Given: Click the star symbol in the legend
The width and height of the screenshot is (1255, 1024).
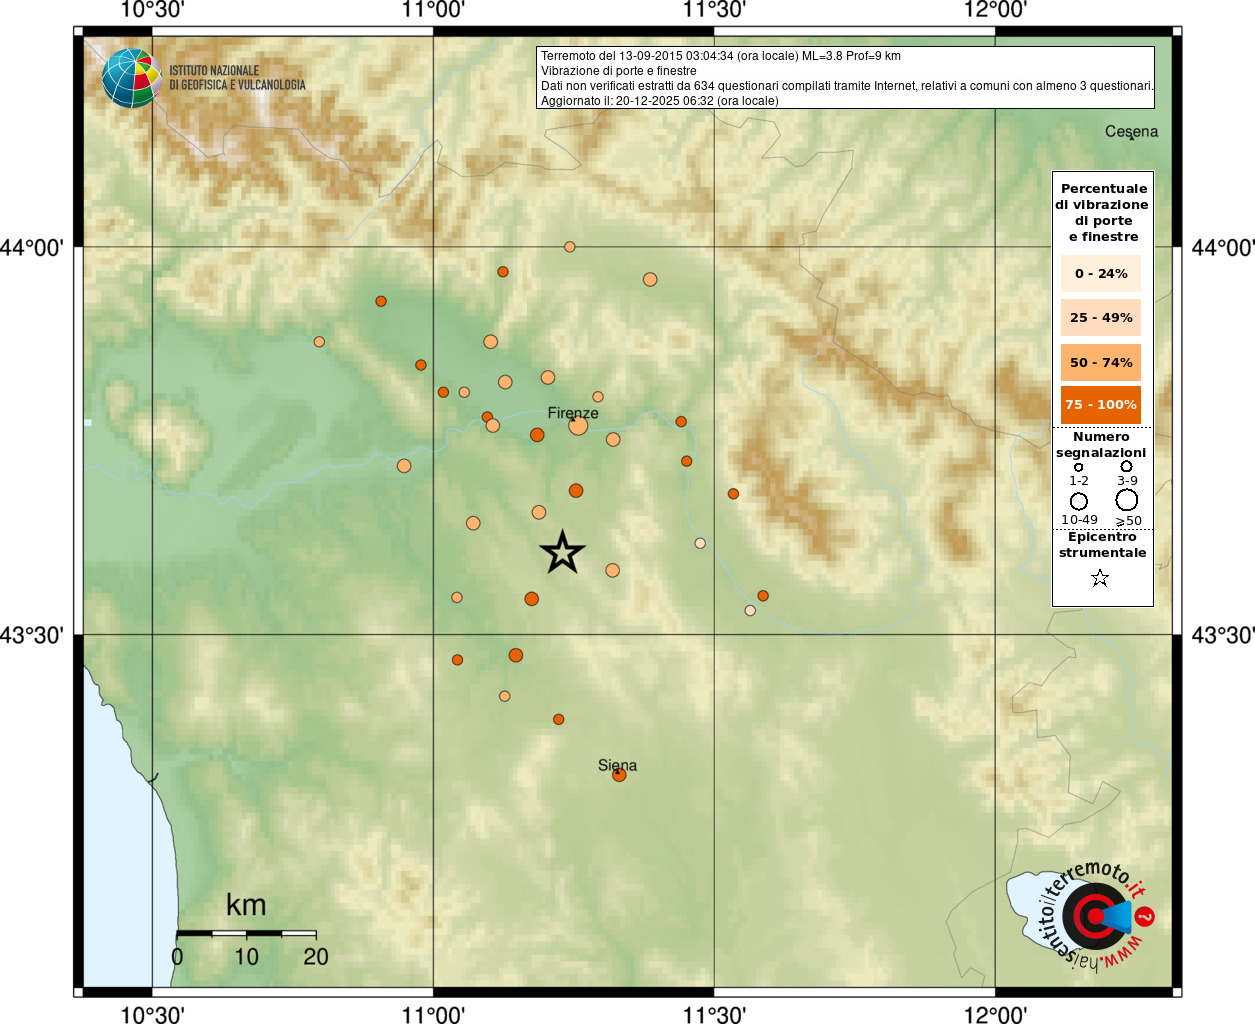Looking at the screenshot, I should click(x=1100, y=578).
